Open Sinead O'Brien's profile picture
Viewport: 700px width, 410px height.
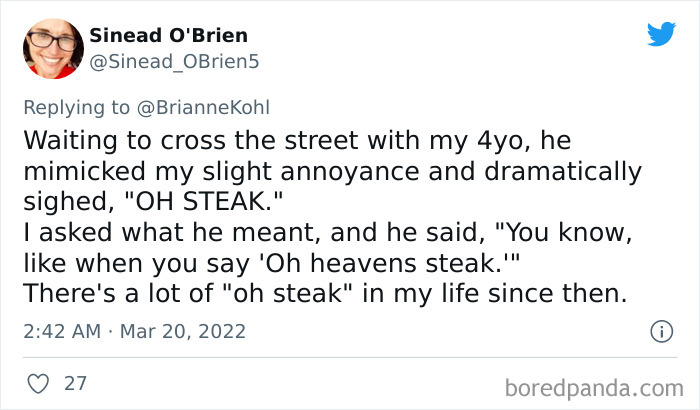[x=49, y=46]
